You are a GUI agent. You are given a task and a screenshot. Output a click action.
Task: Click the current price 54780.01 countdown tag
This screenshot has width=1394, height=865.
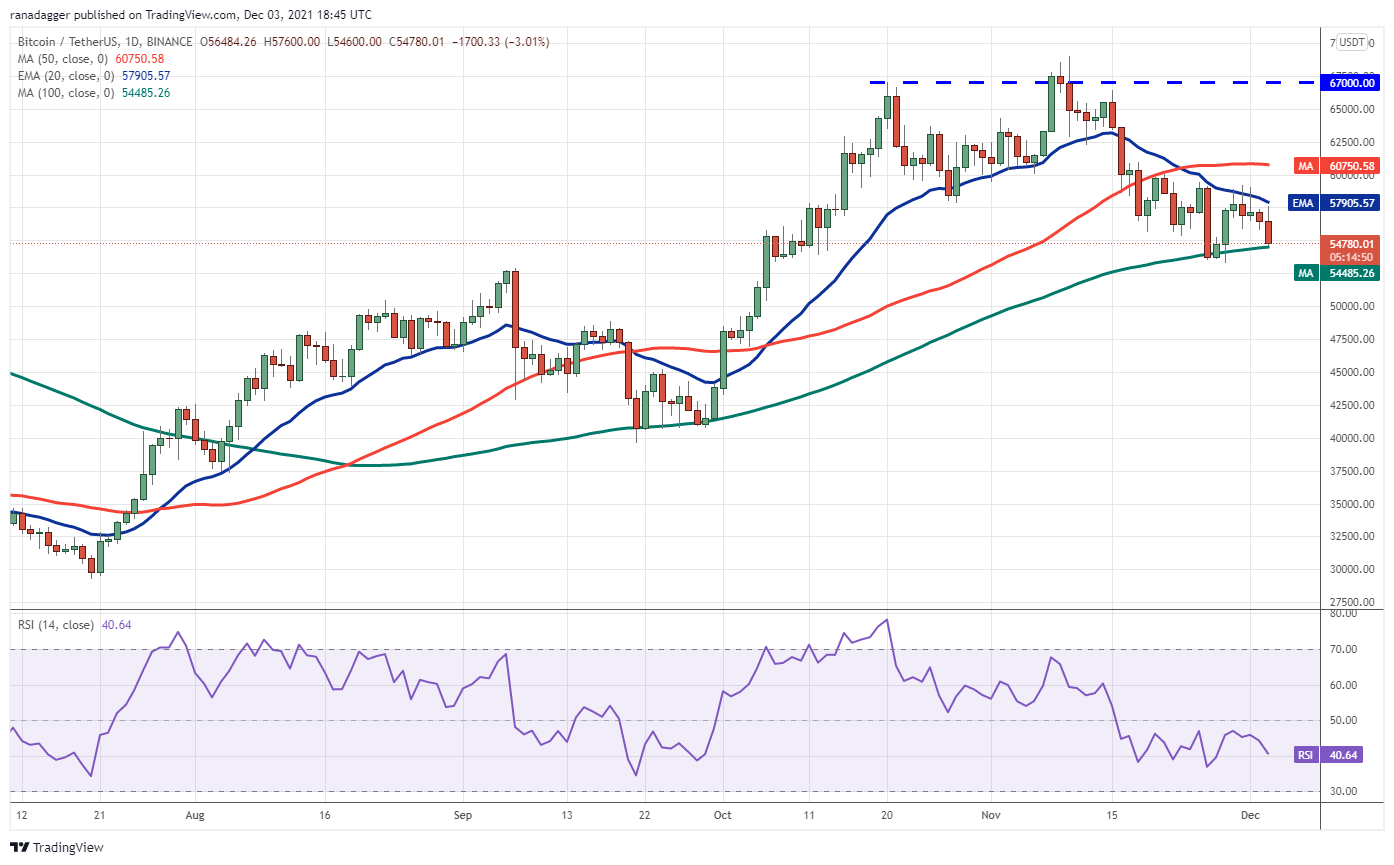click(1353, 250)
